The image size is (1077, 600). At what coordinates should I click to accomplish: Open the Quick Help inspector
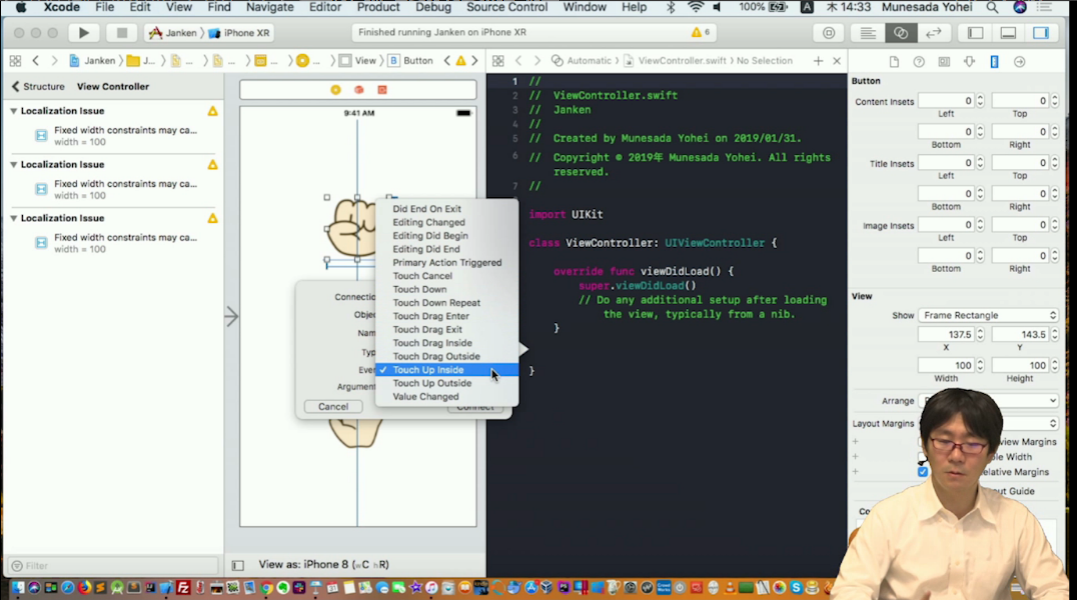point(919,62)
